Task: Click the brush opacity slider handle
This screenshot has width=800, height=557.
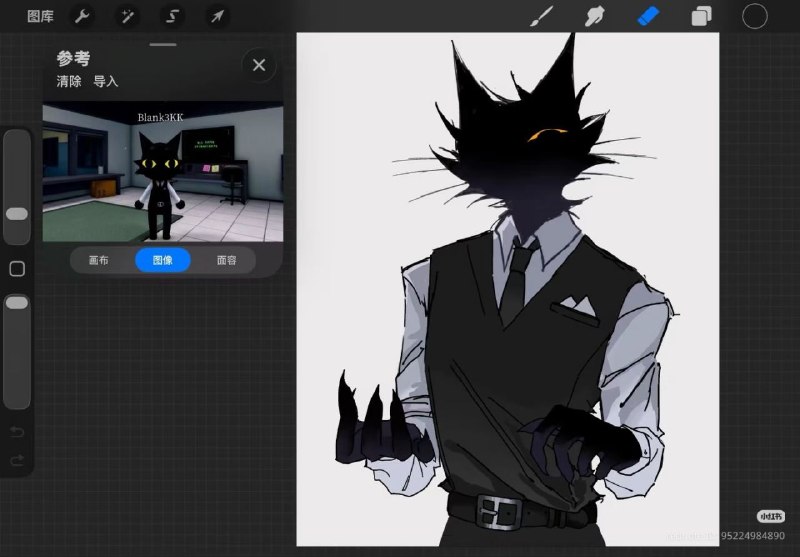Action: pyautogui.click(x=17, y=303)
